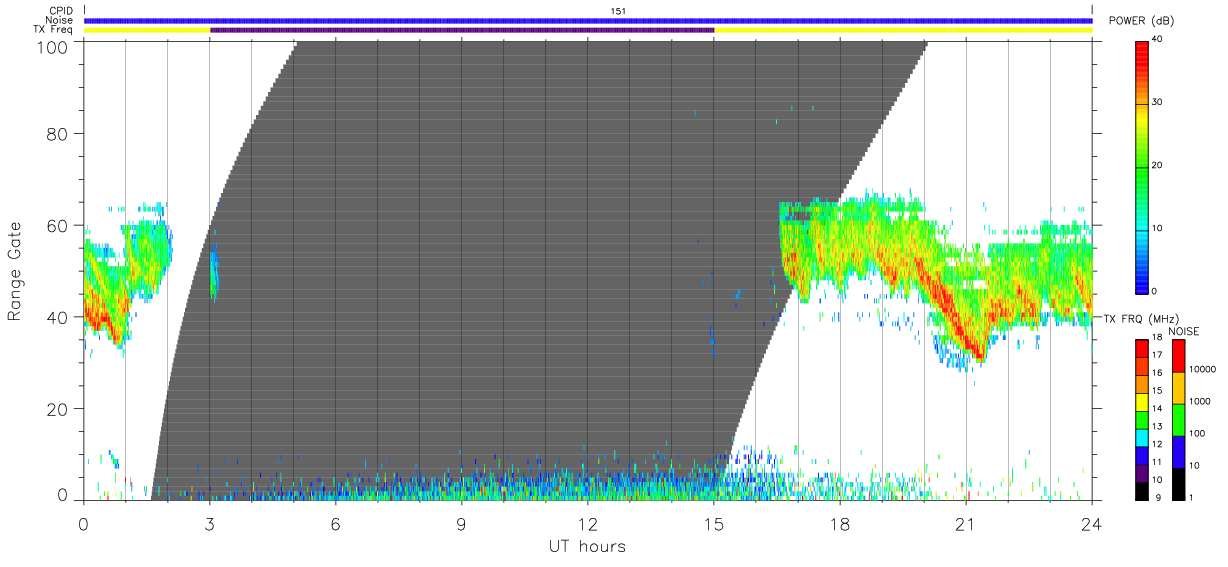Click the TX FRQ (MHz) legend title
Viewport: 1228px width, 567px height.
pyautogui.click(x=1139, y=318)
